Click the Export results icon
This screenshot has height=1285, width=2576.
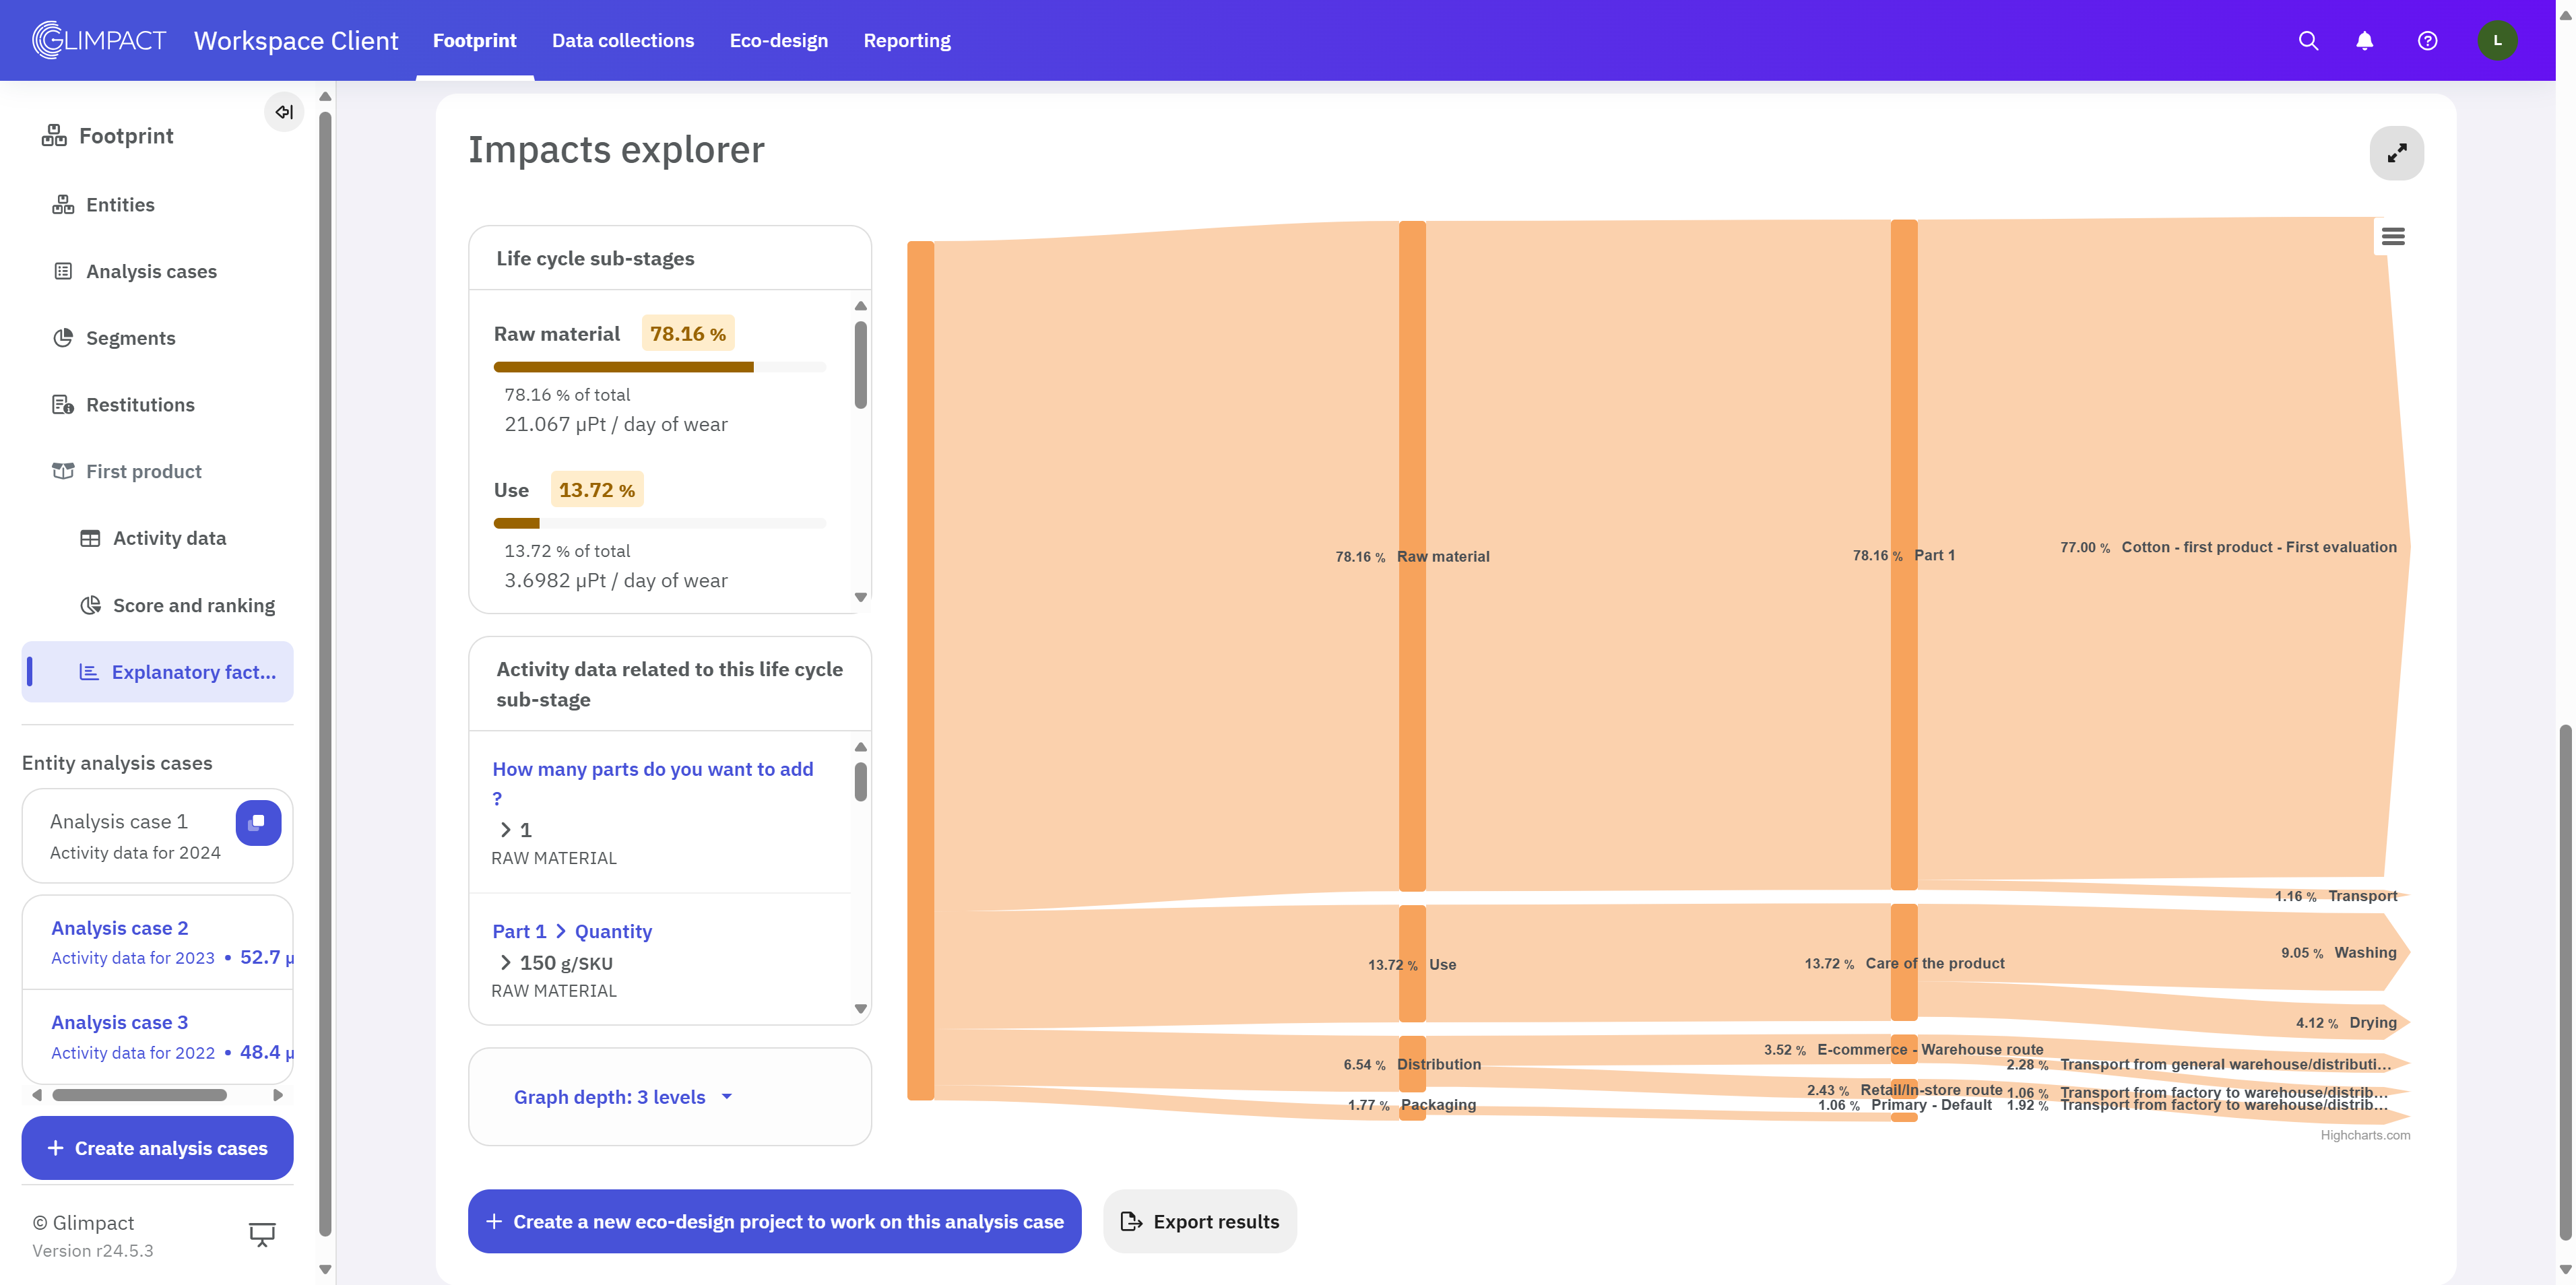1131,1221
